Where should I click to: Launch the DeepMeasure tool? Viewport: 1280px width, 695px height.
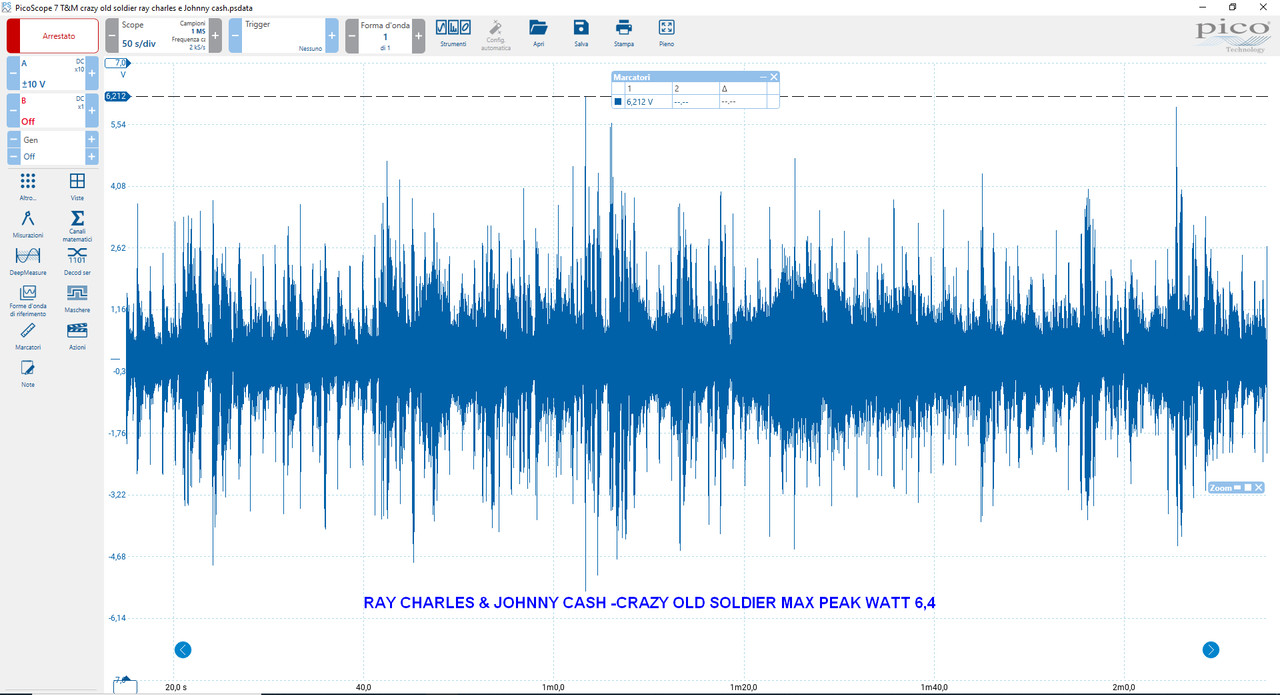coord(28,260)
